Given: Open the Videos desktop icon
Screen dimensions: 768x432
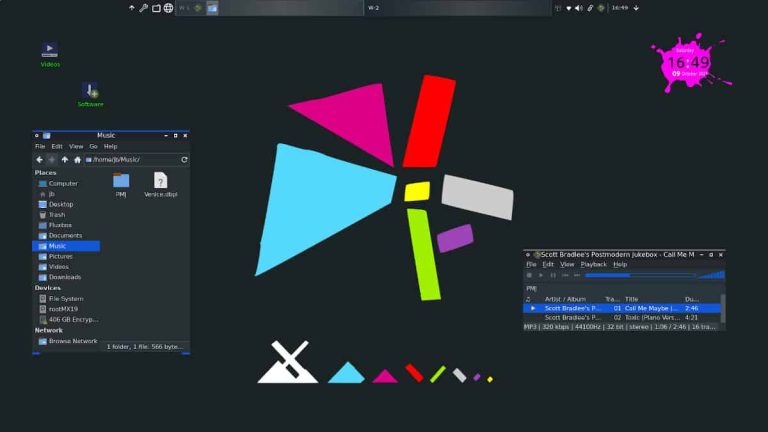Looking at the screenshot, I should coord(49,50).
